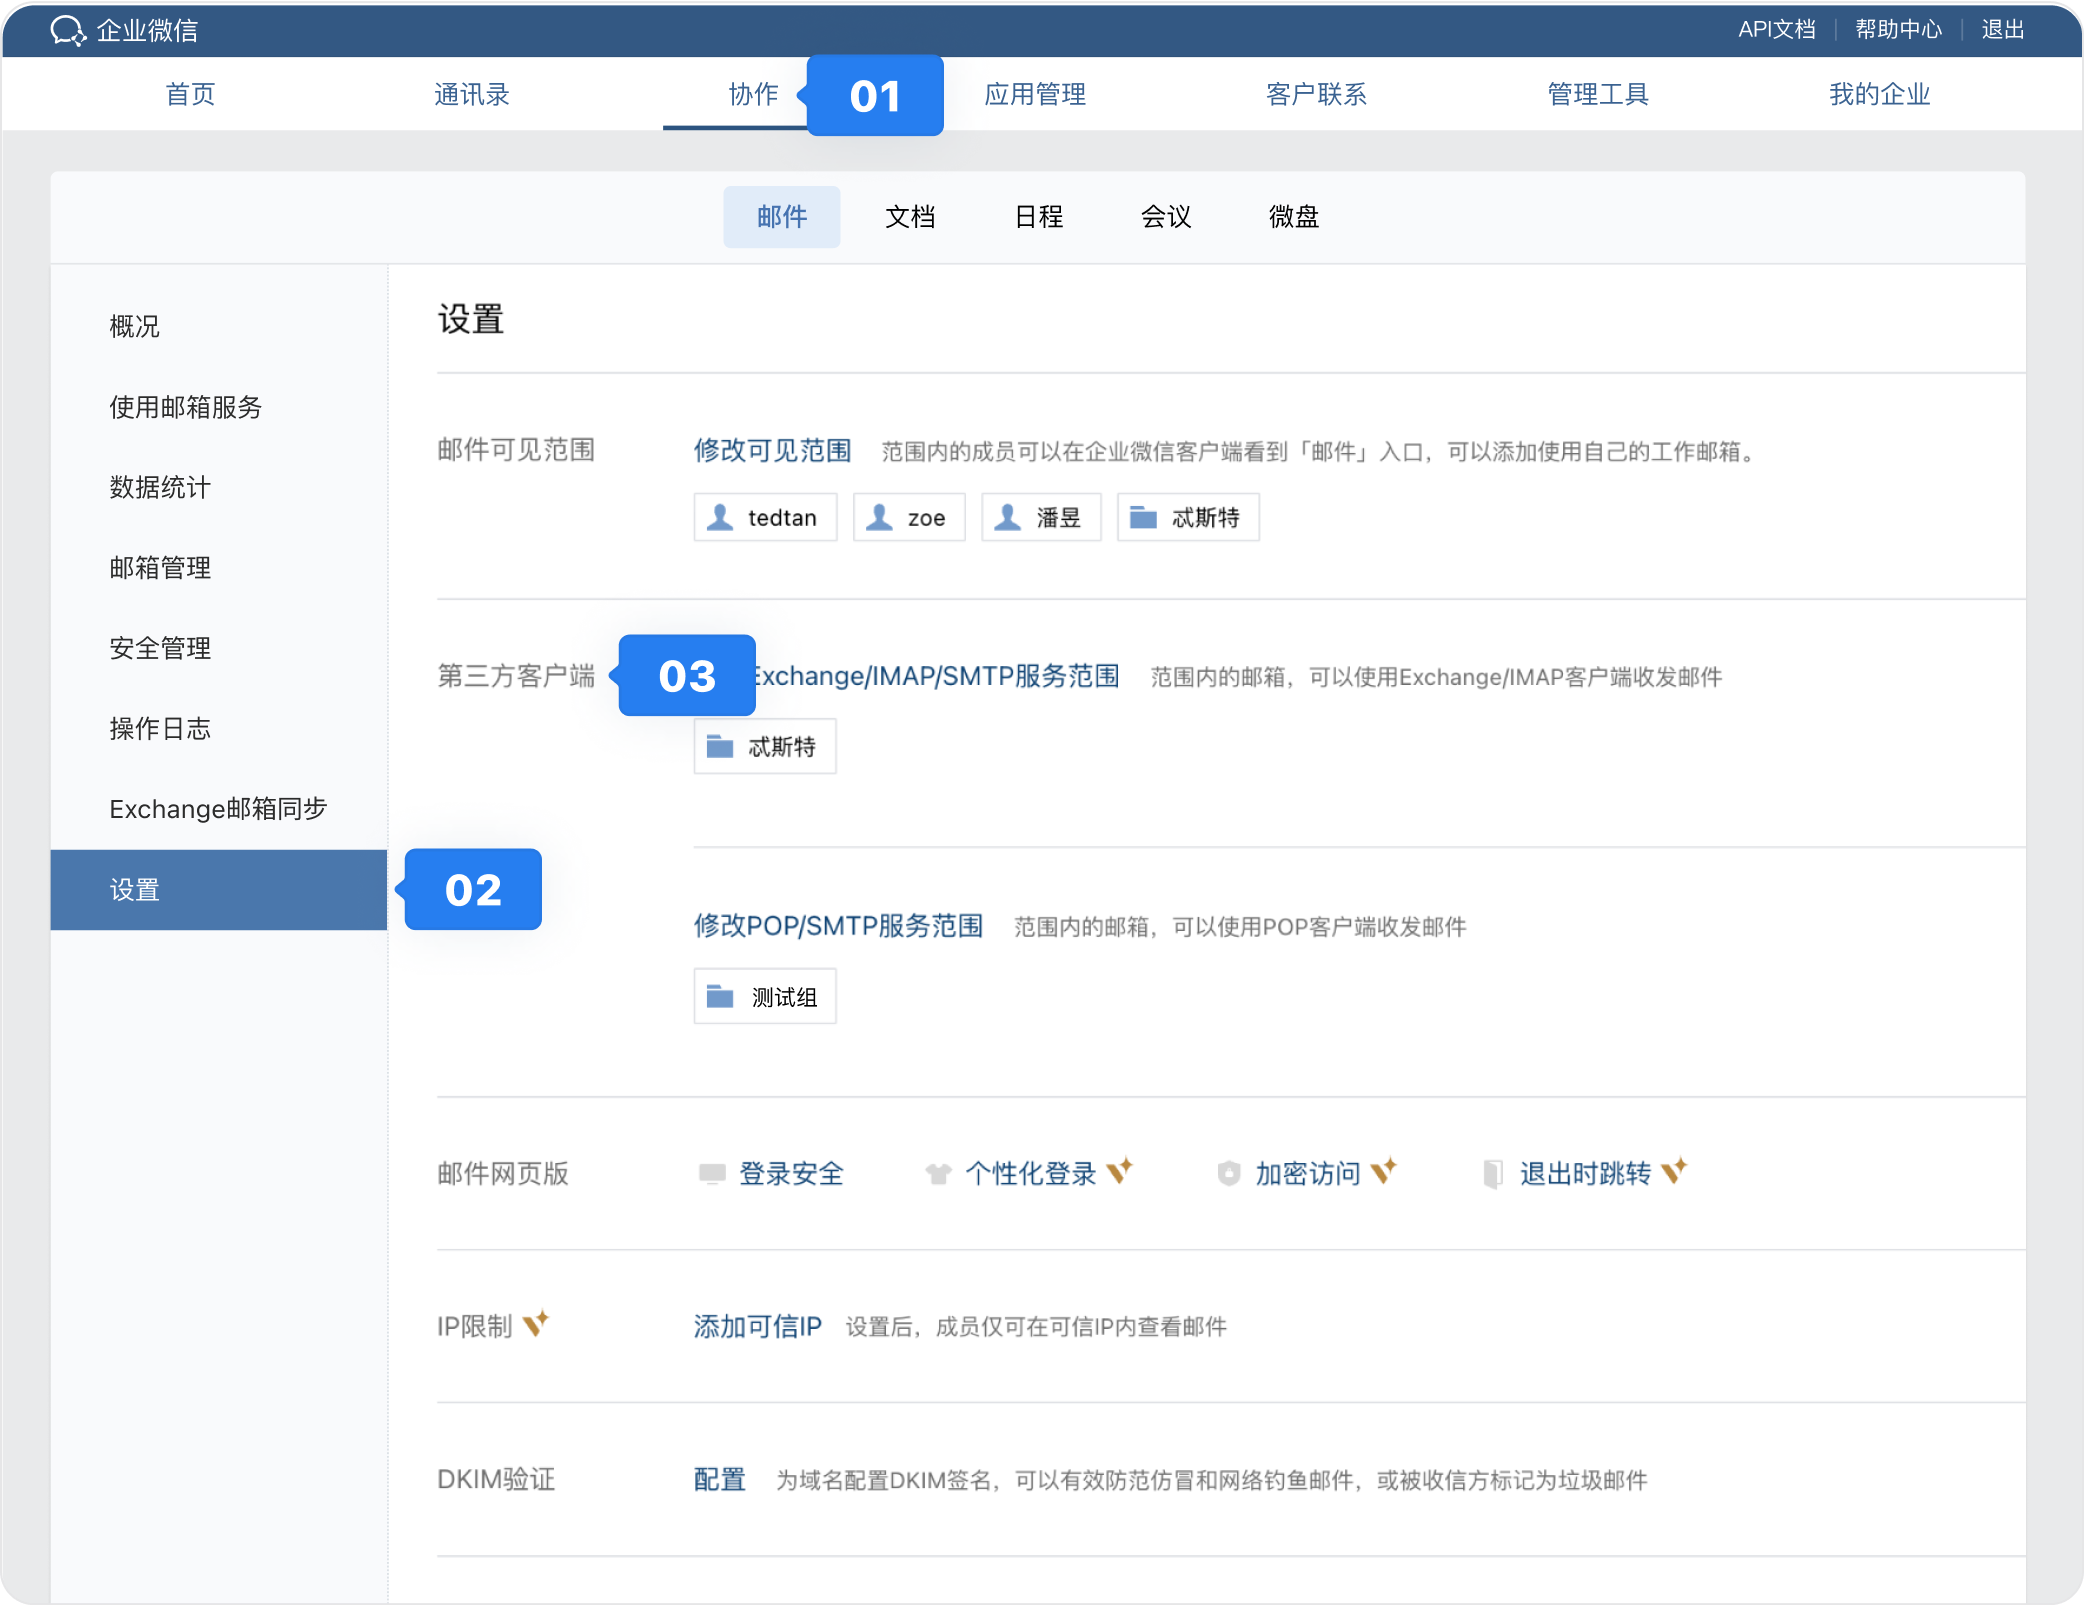Image resolution: width=2084 pixels, height=1605 pixels.
Task: Switch to the 日程 sub-tab
Action: [1038, 217]
